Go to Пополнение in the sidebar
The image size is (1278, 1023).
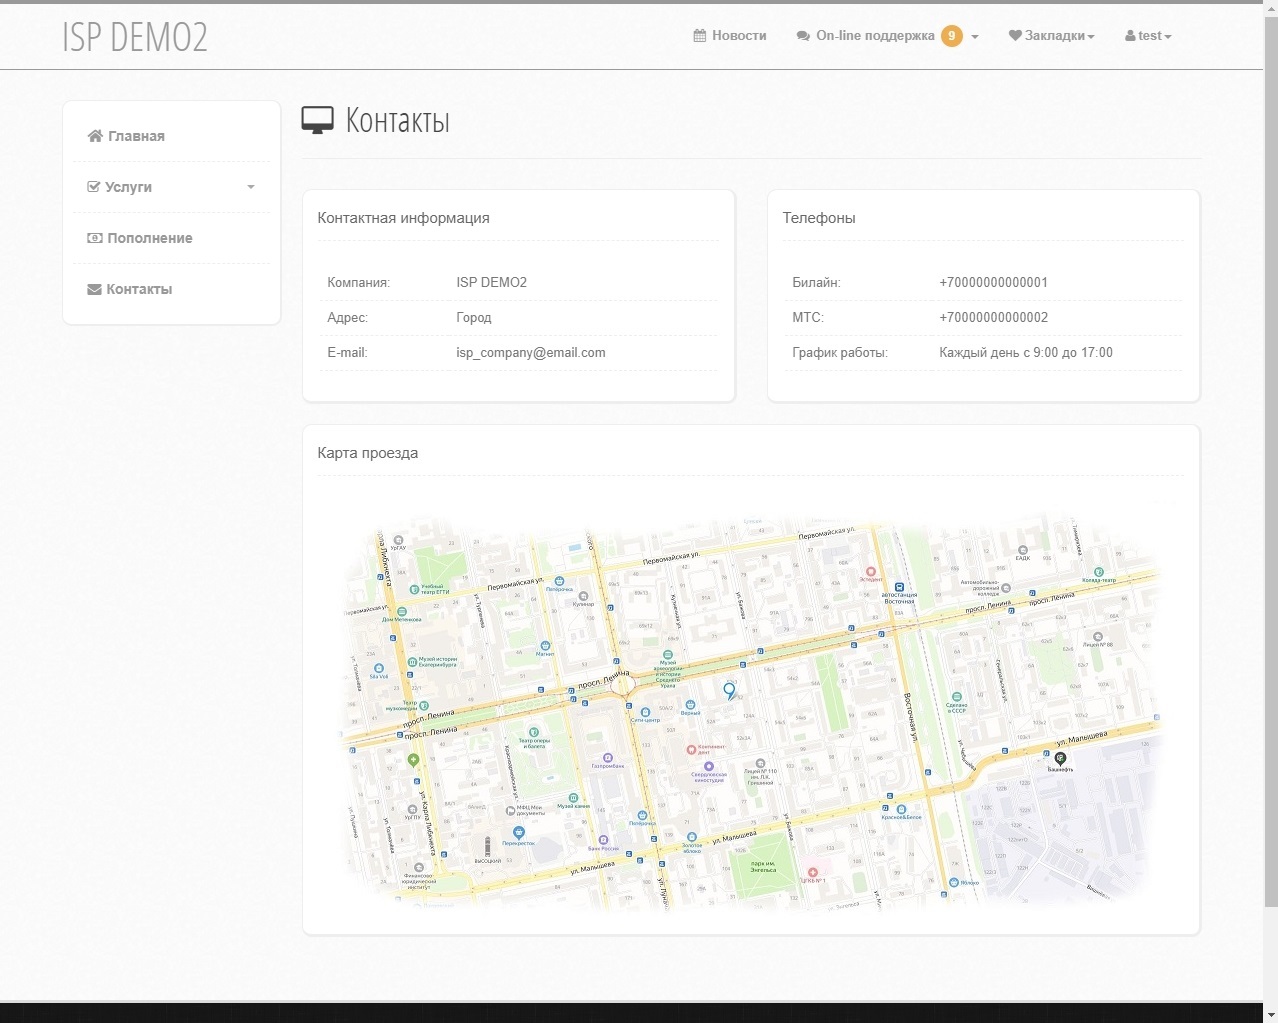point(150,238)
